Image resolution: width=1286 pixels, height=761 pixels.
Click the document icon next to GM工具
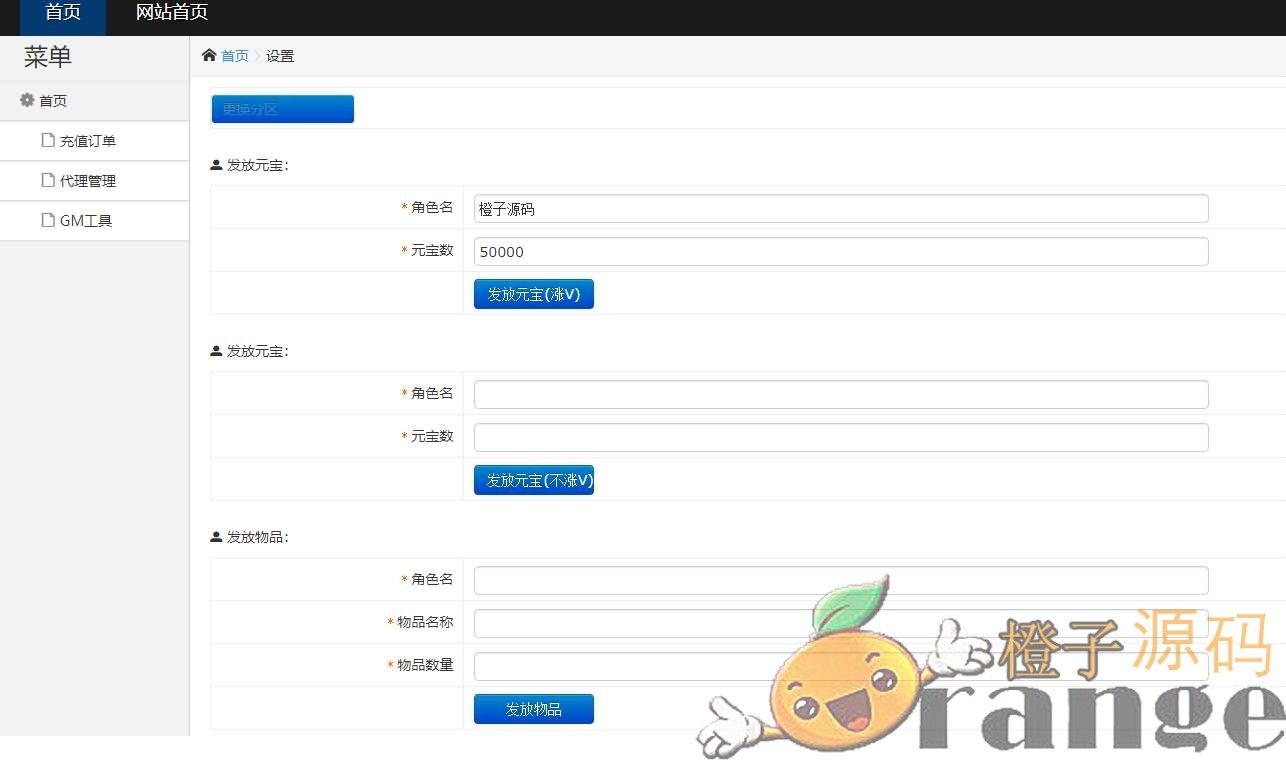[47, 220]
